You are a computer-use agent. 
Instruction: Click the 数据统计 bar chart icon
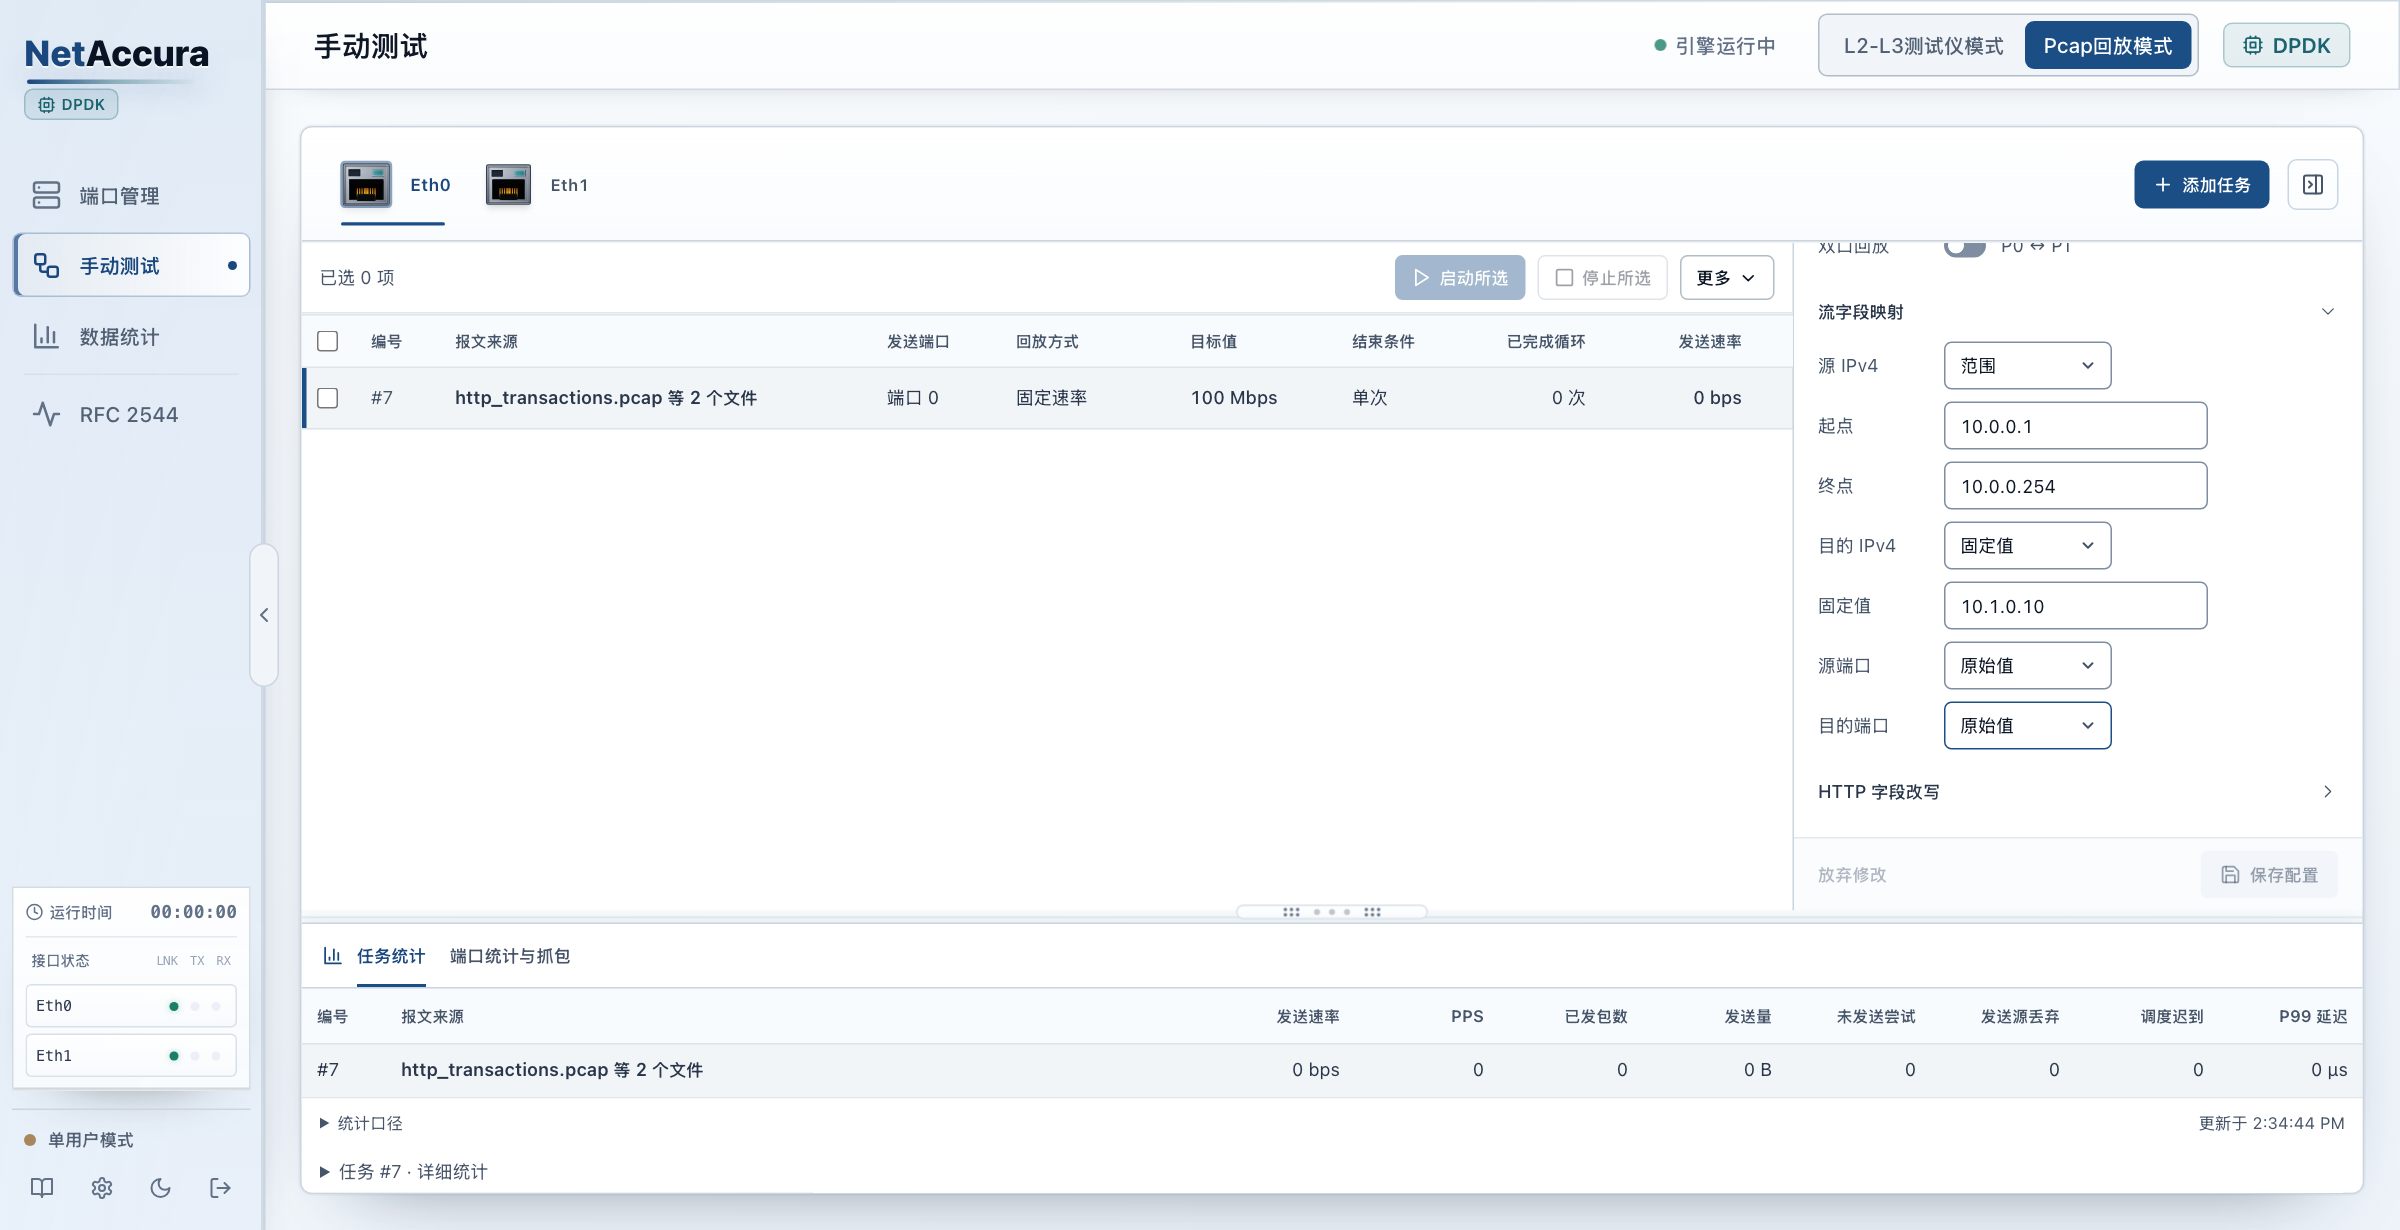(x=46, y=336)
